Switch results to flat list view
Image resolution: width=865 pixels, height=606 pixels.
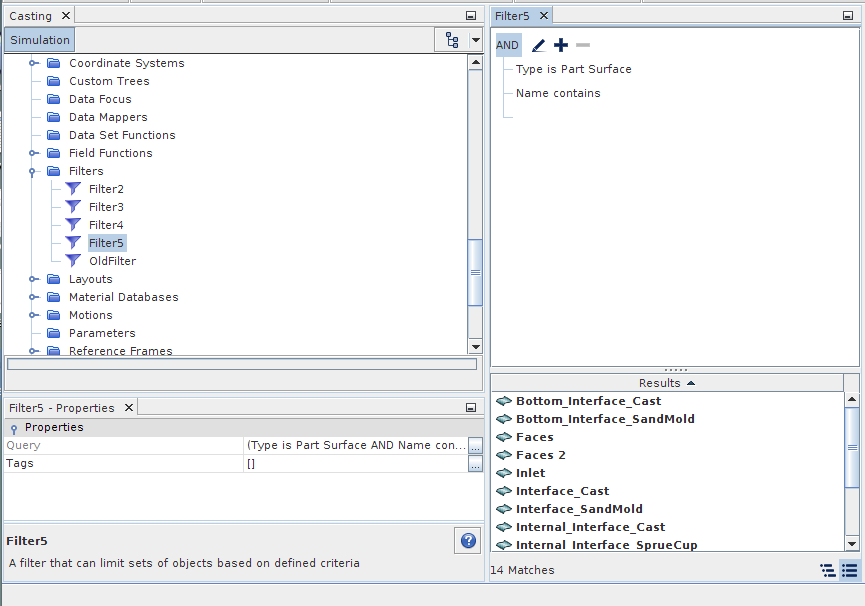(x=849, y=570)
